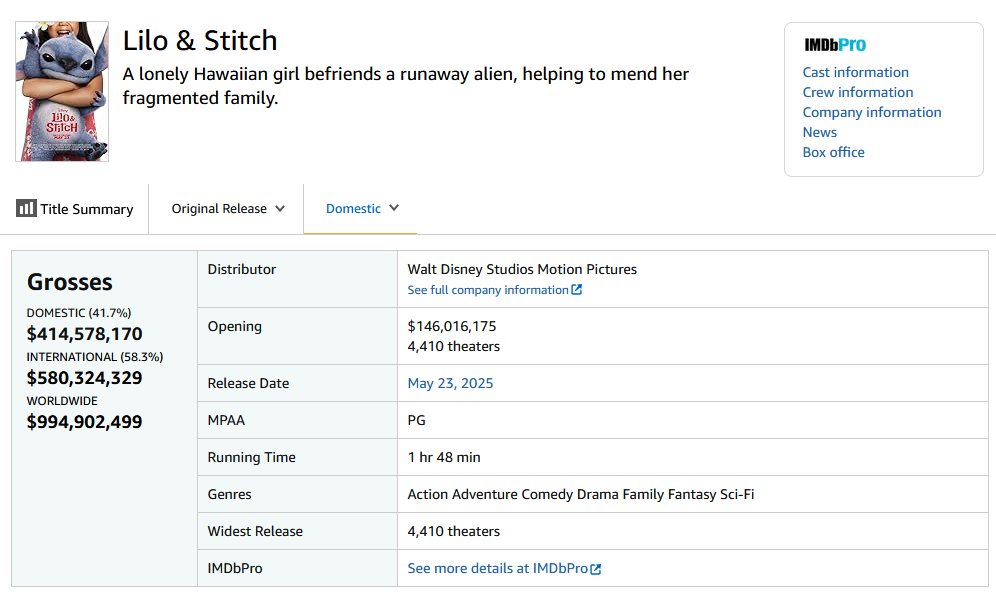Click the opening amount $146,016,175
The image size is (996, 592).
(452, 326)
